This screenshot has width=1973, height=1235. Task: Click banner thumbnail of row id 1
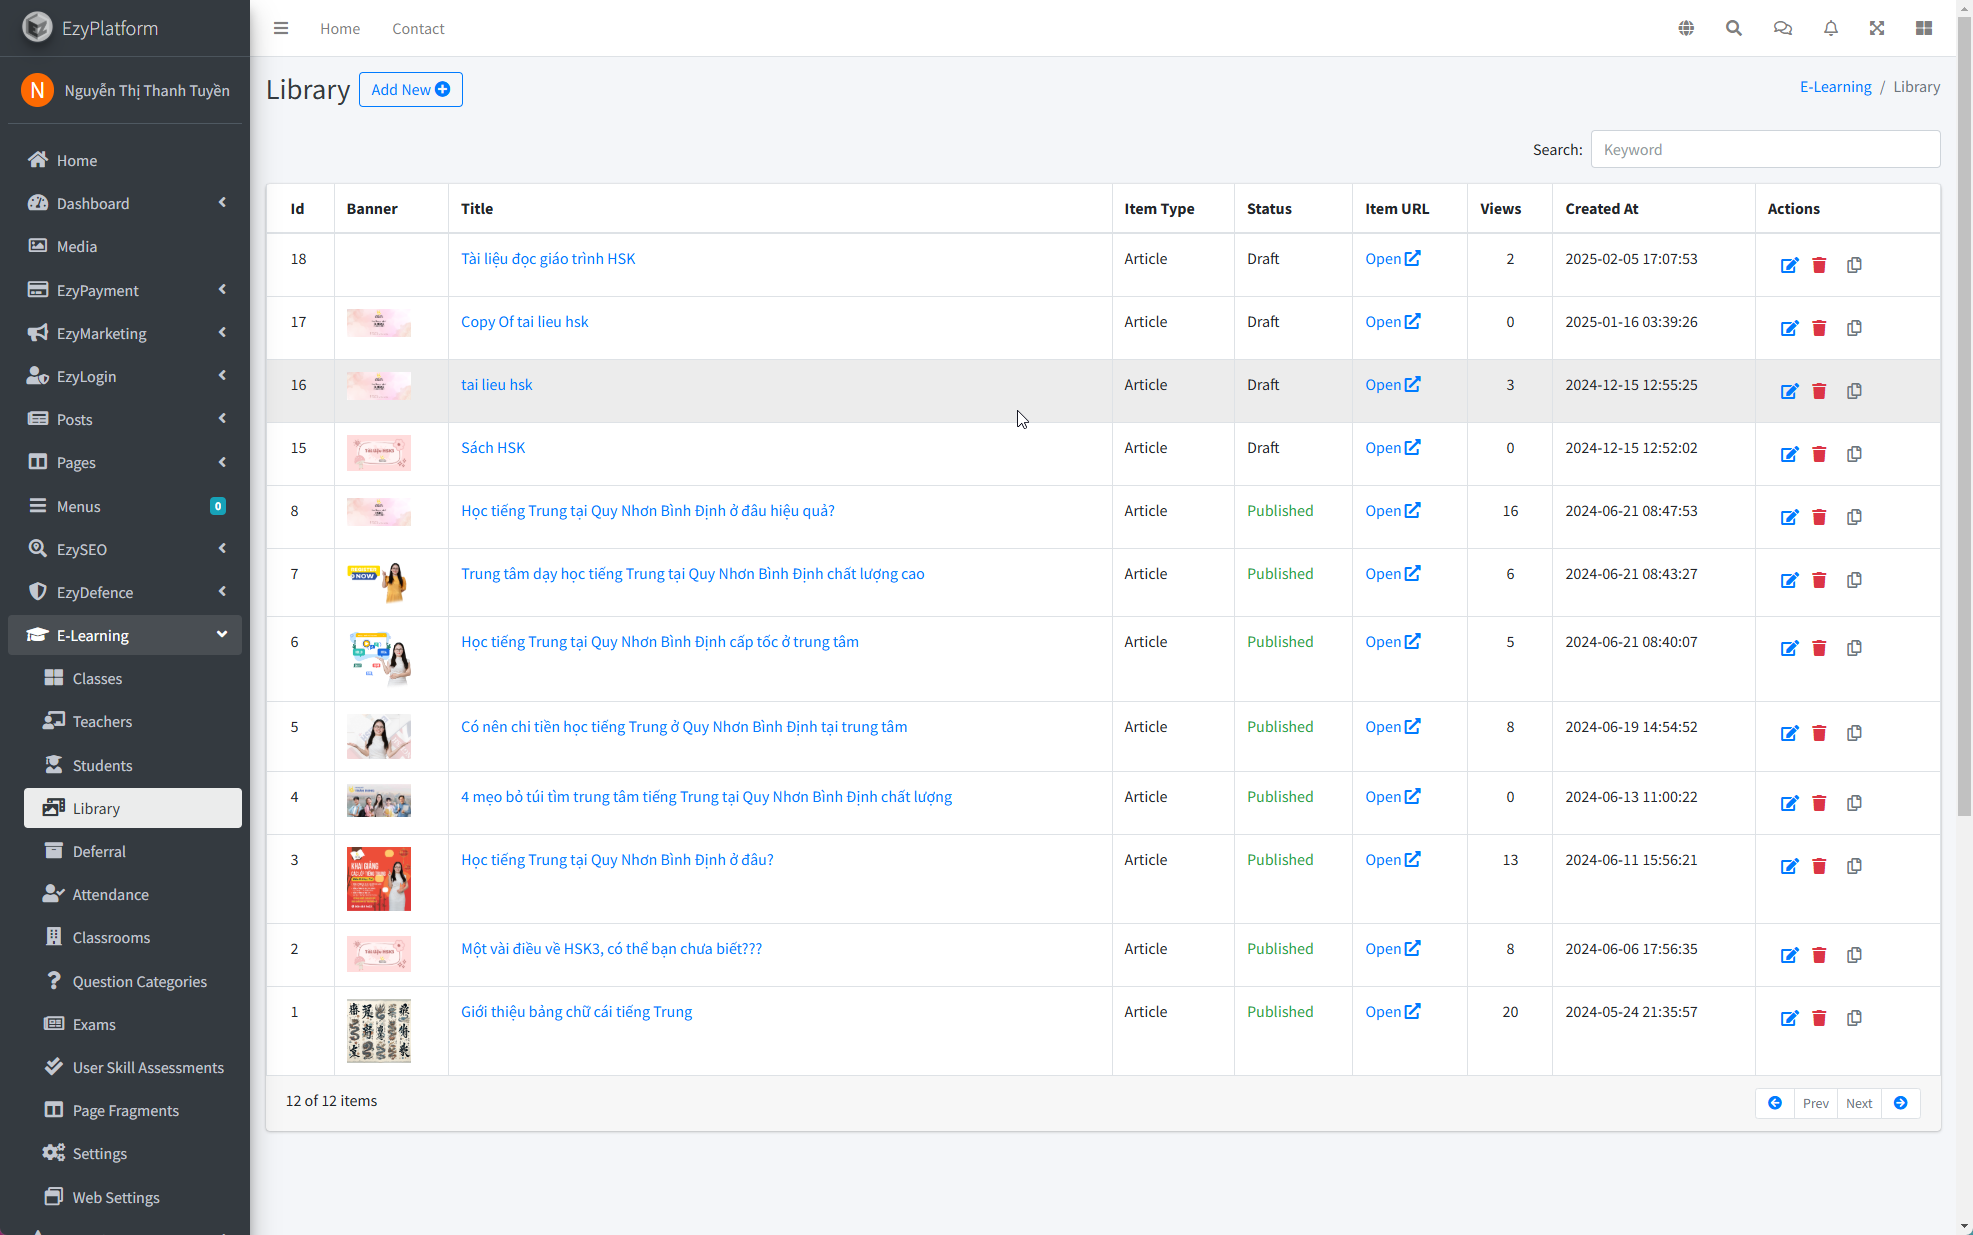[x=379, y=1031]
